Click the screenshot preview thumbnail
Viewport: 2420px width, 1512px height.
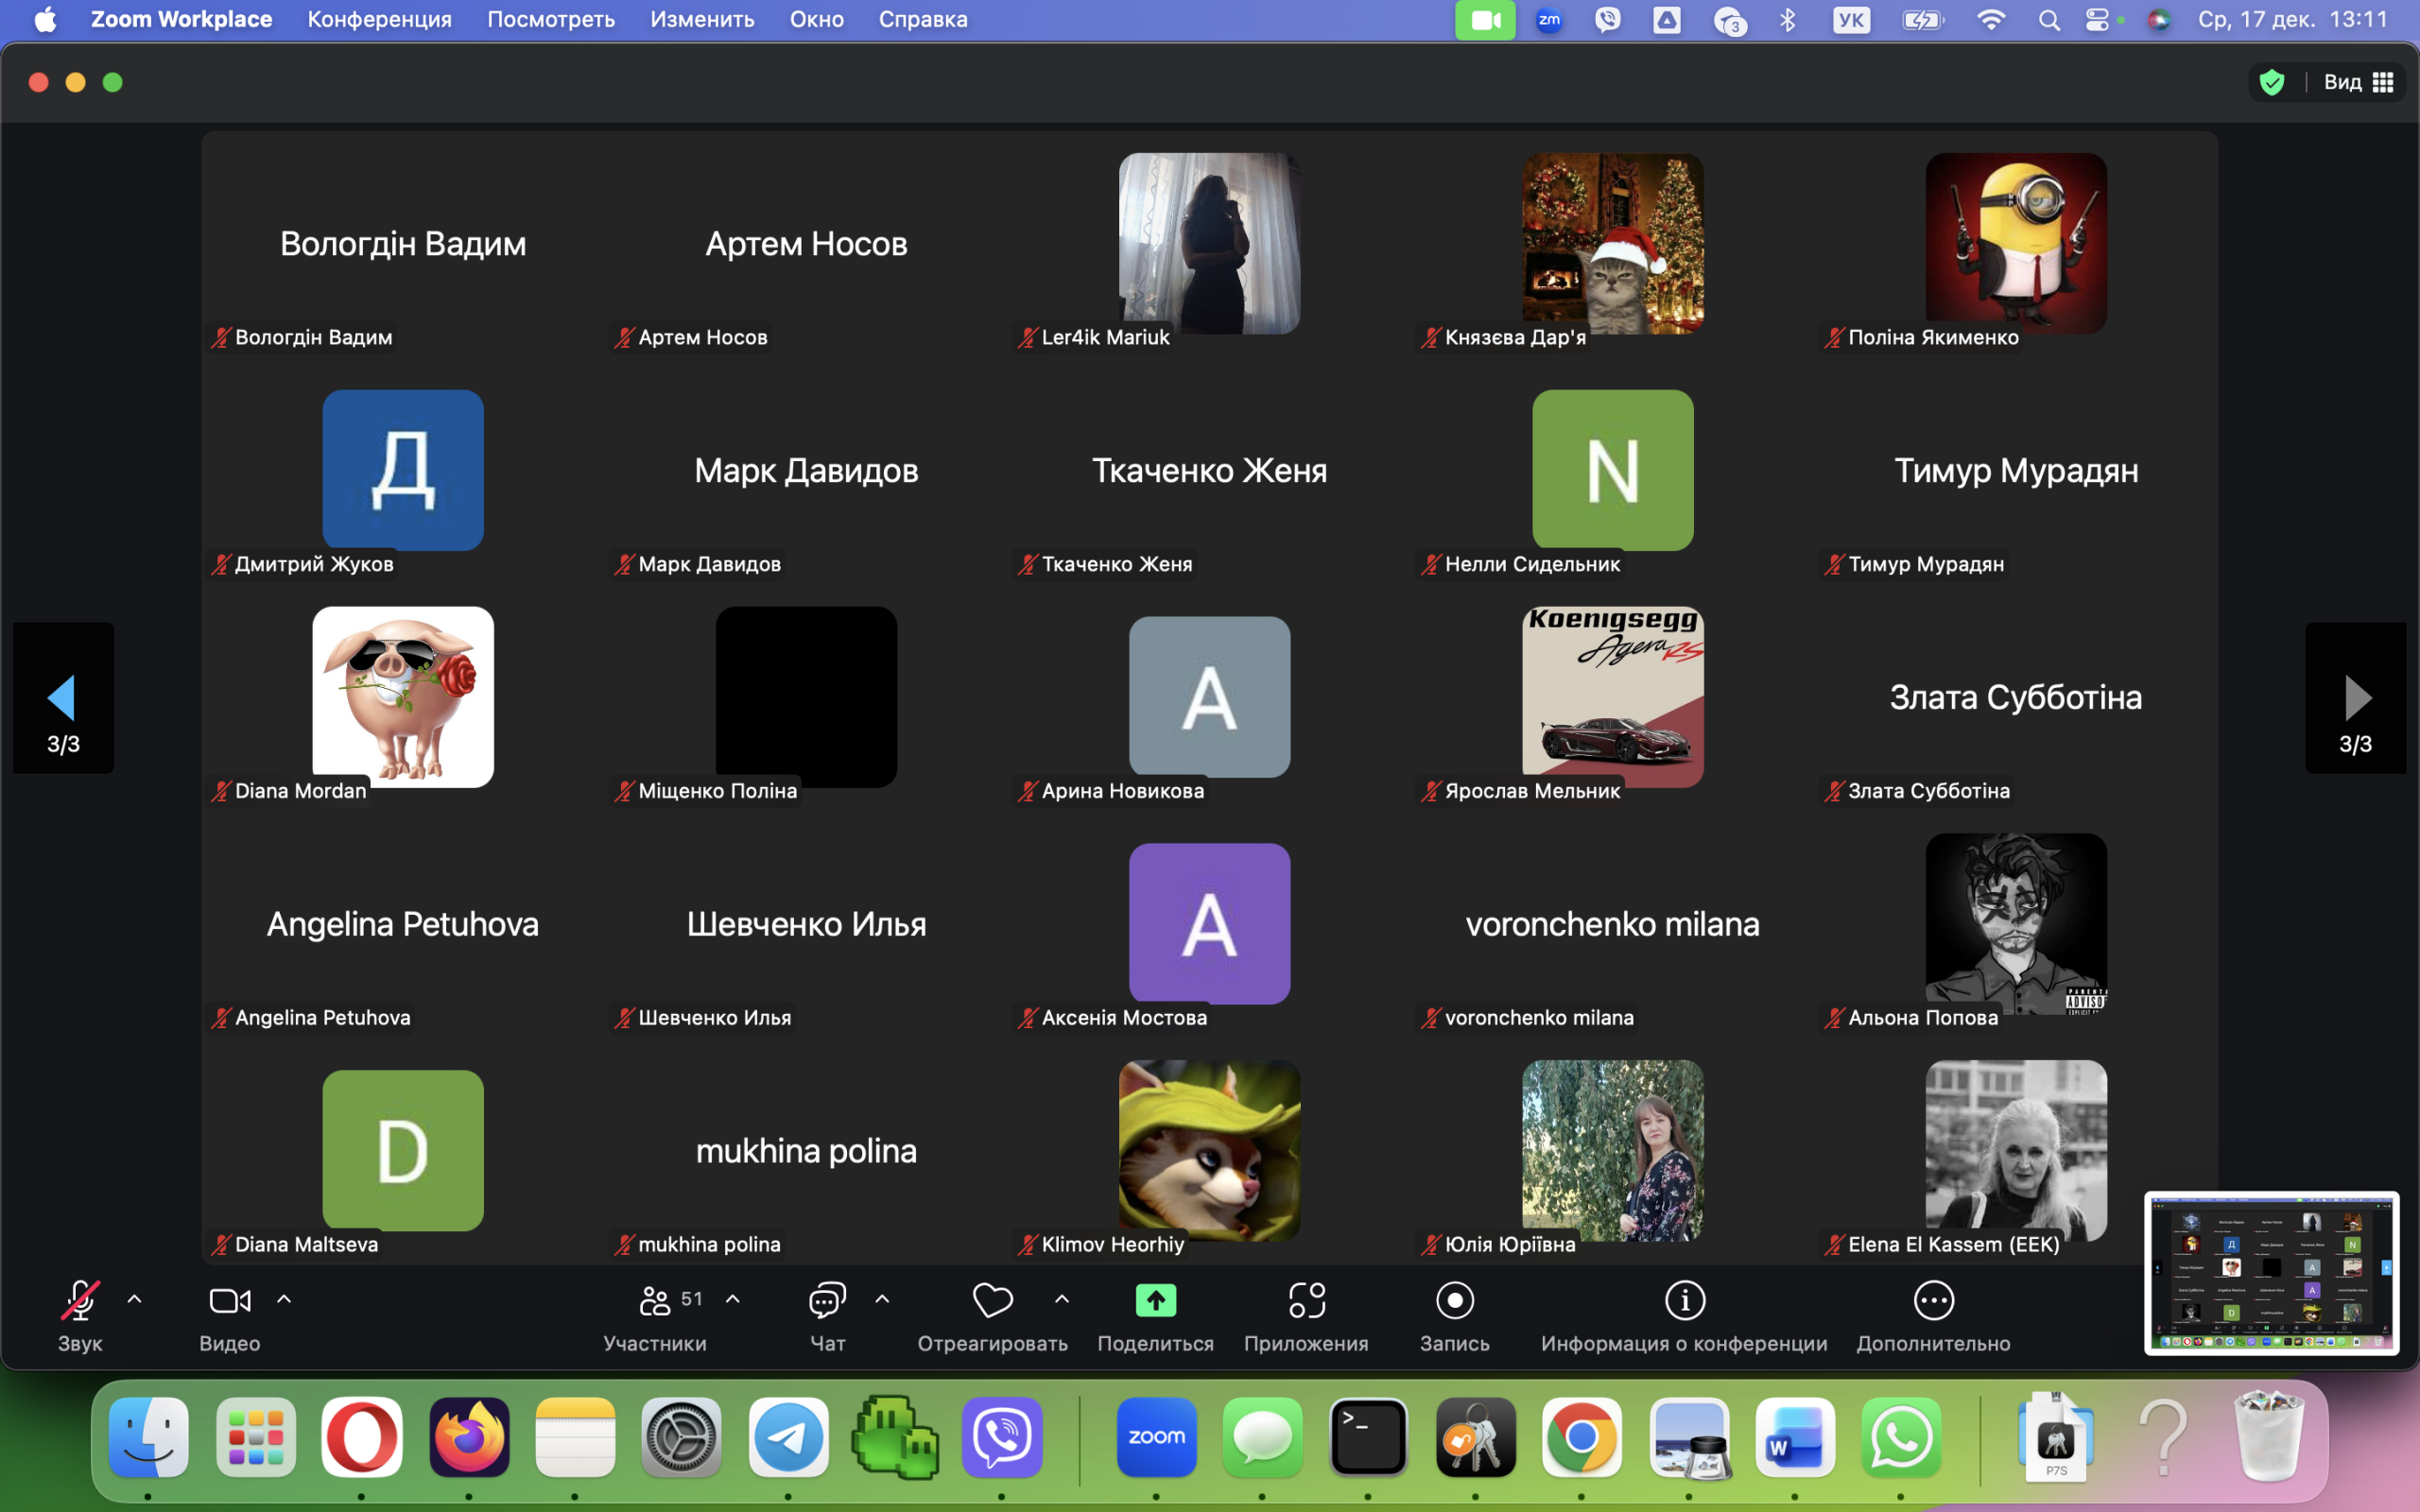(2271, 1272)
